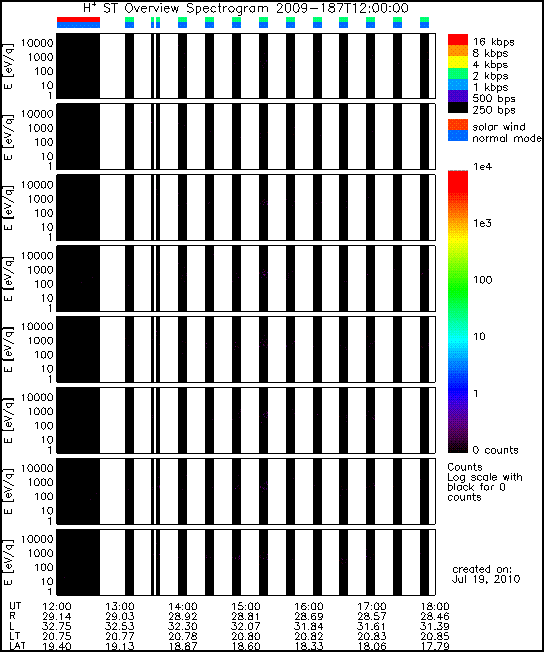The width and height of the screenshot is (544, 652).
Task: Click the '2 kbps' legend label
Action: [490, 76]
